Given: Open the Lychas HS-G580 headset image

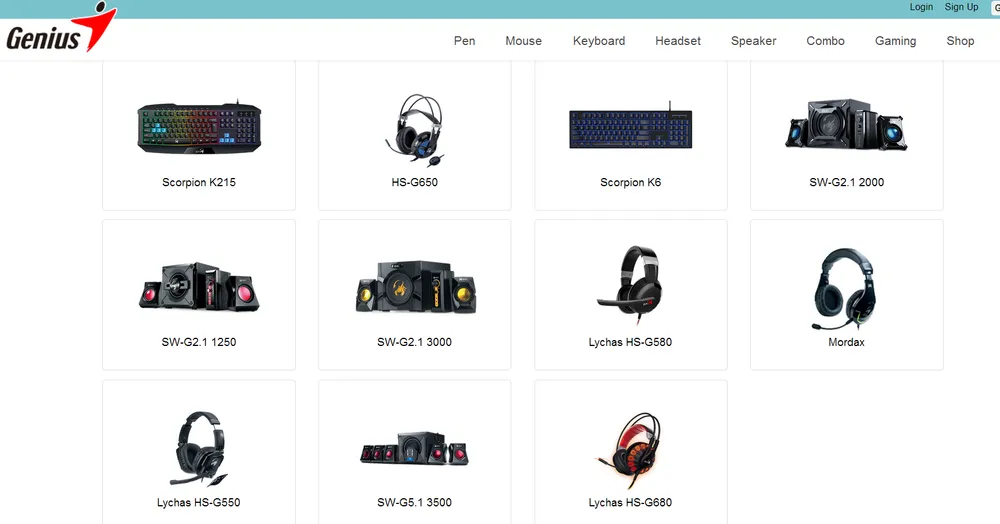Looking at the screenshot, I should tap(631, 285).
